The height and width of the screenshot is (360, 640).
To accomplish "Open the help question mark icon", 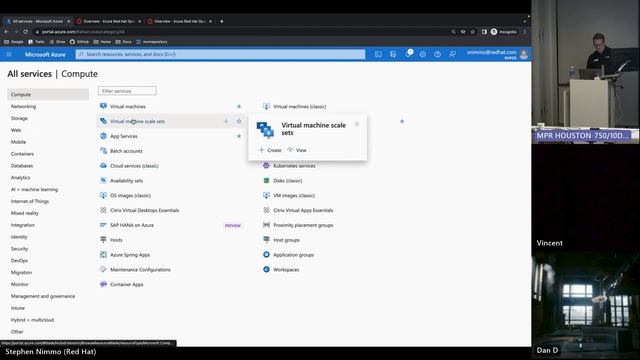I will tap(438, 54).
